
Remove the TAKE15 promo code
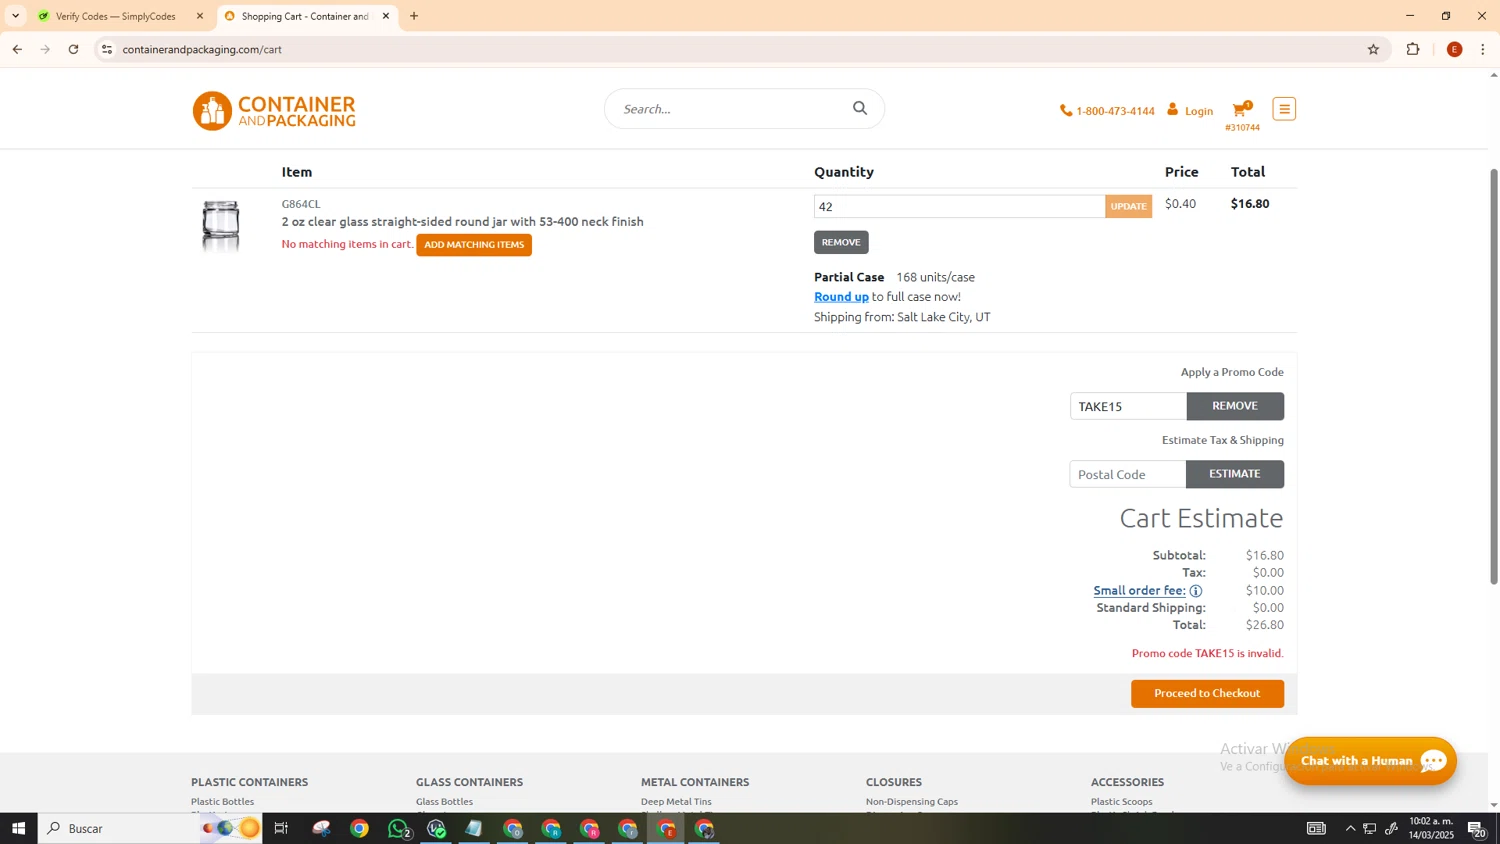tap(1235, 406)
